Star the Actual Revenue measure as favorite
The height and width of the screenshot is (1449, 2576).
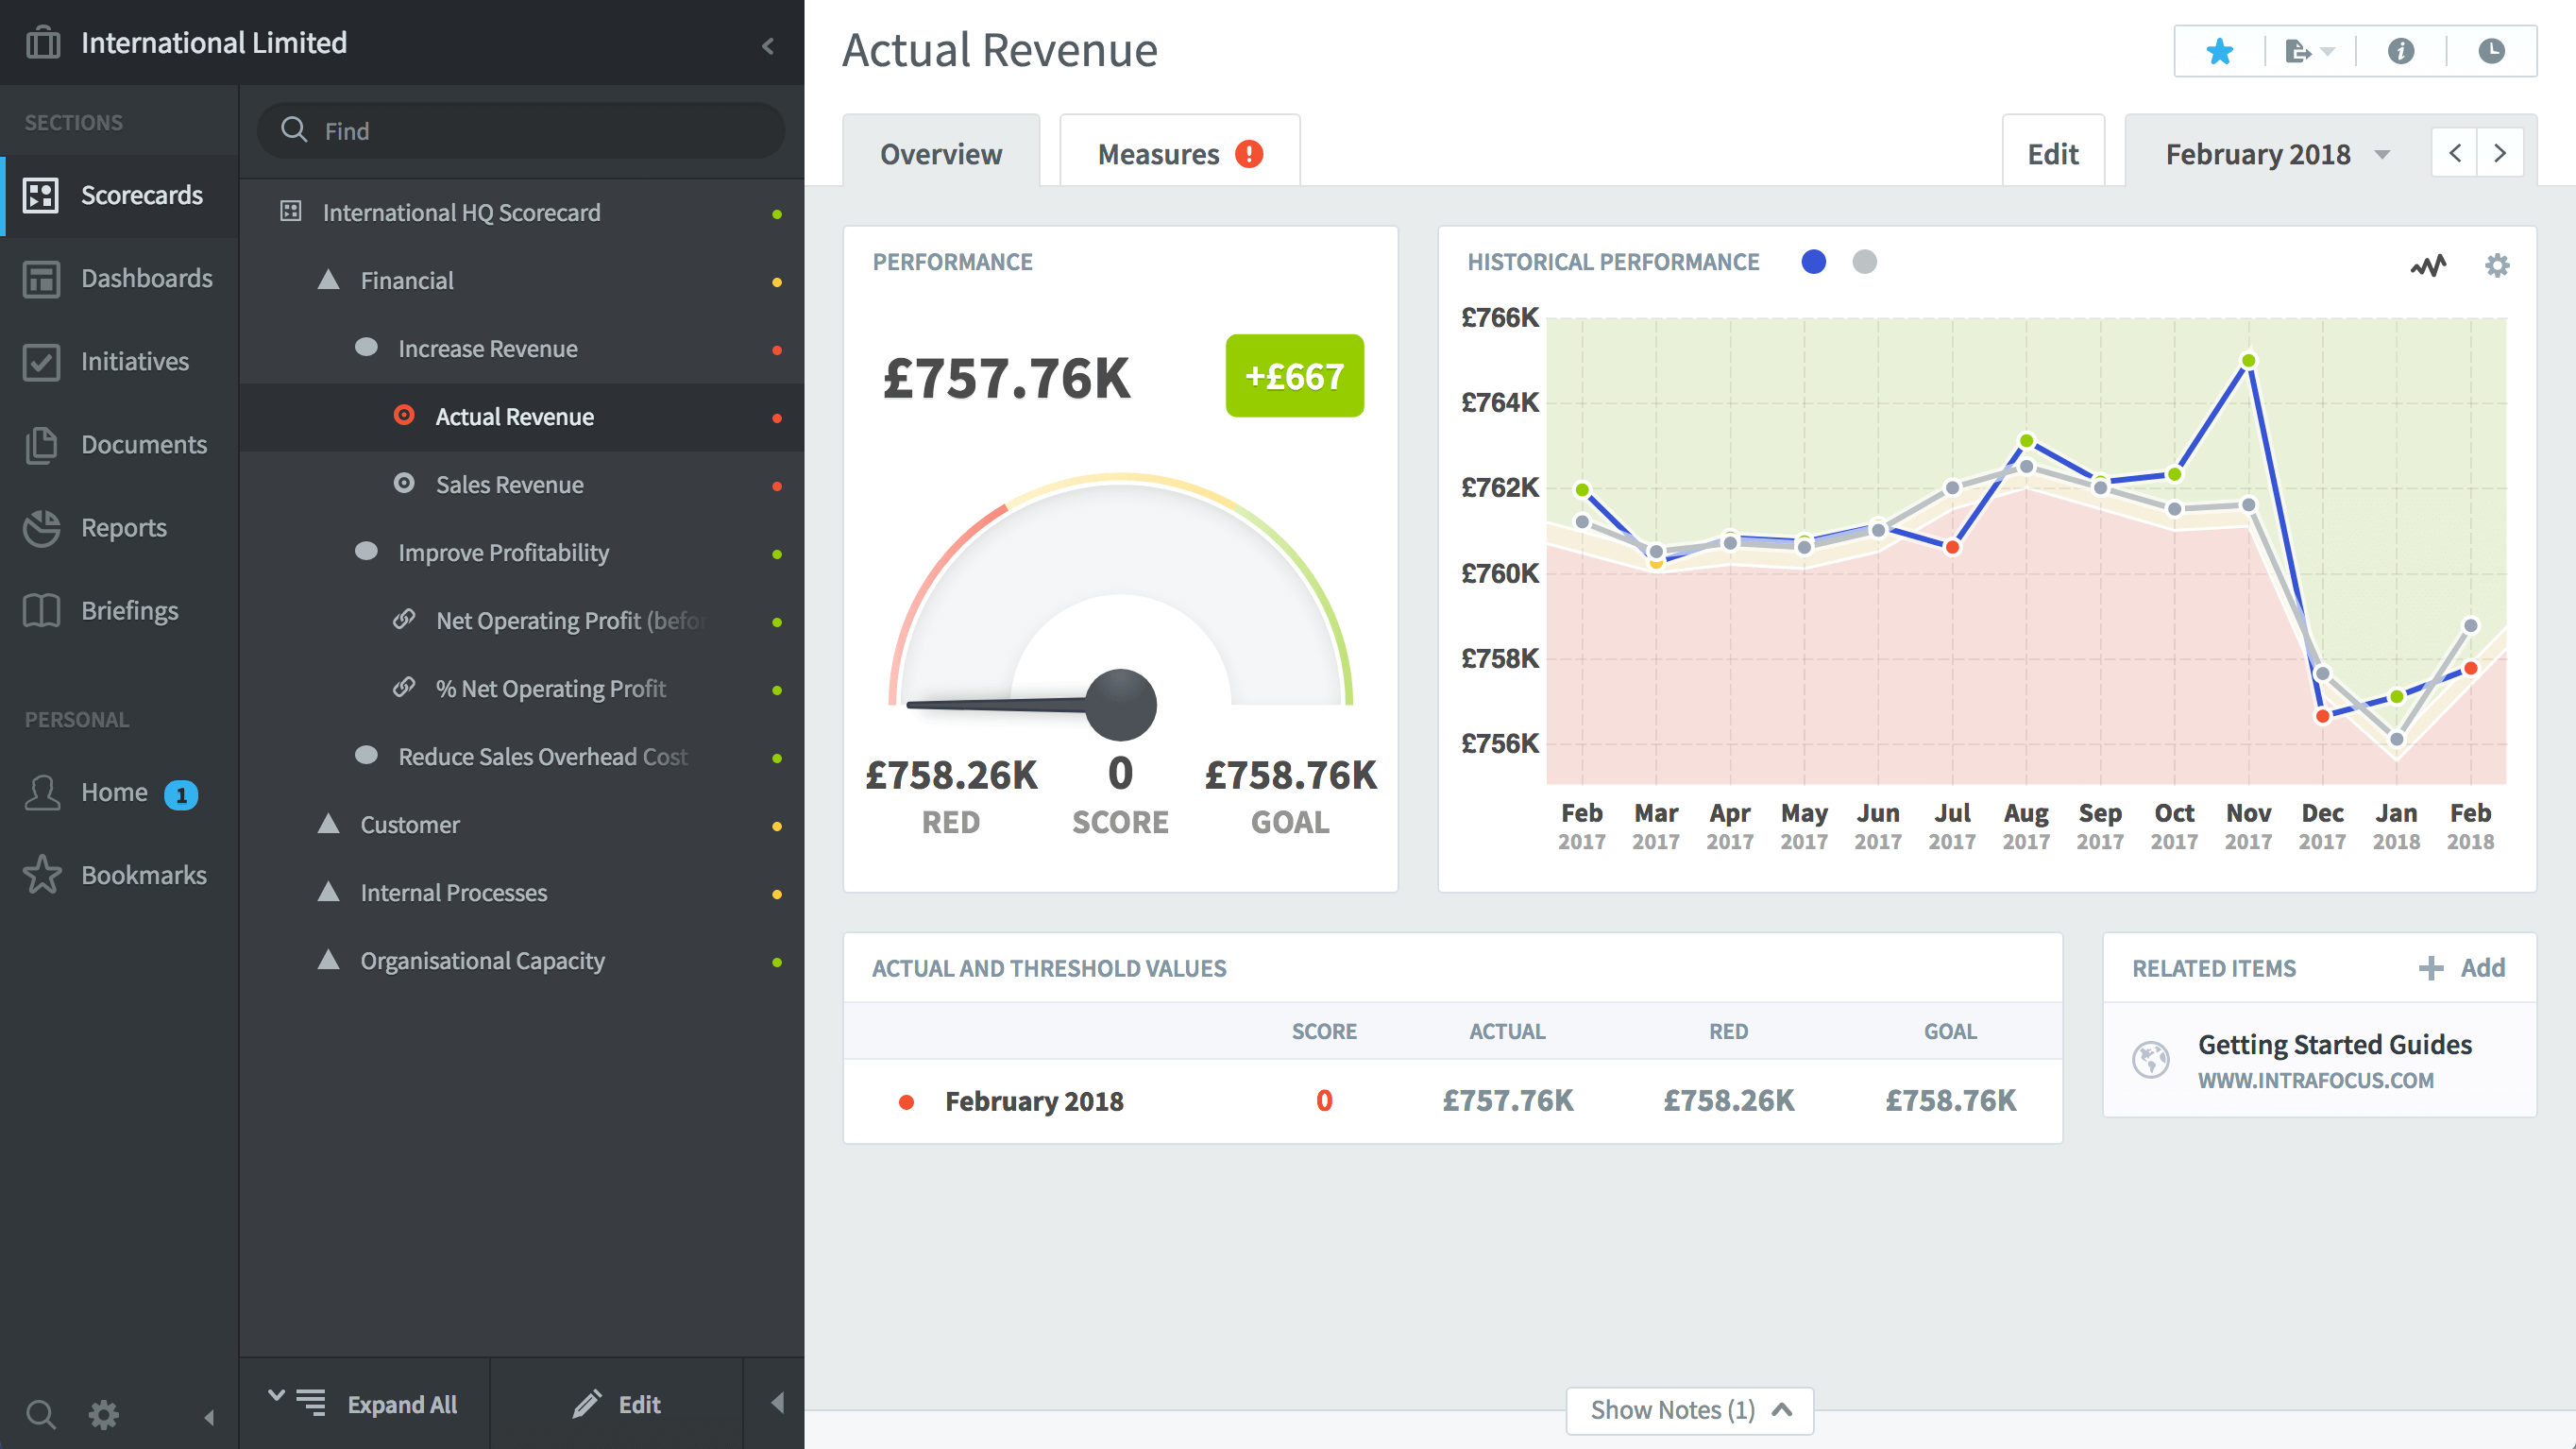(x=2218, y=51)
